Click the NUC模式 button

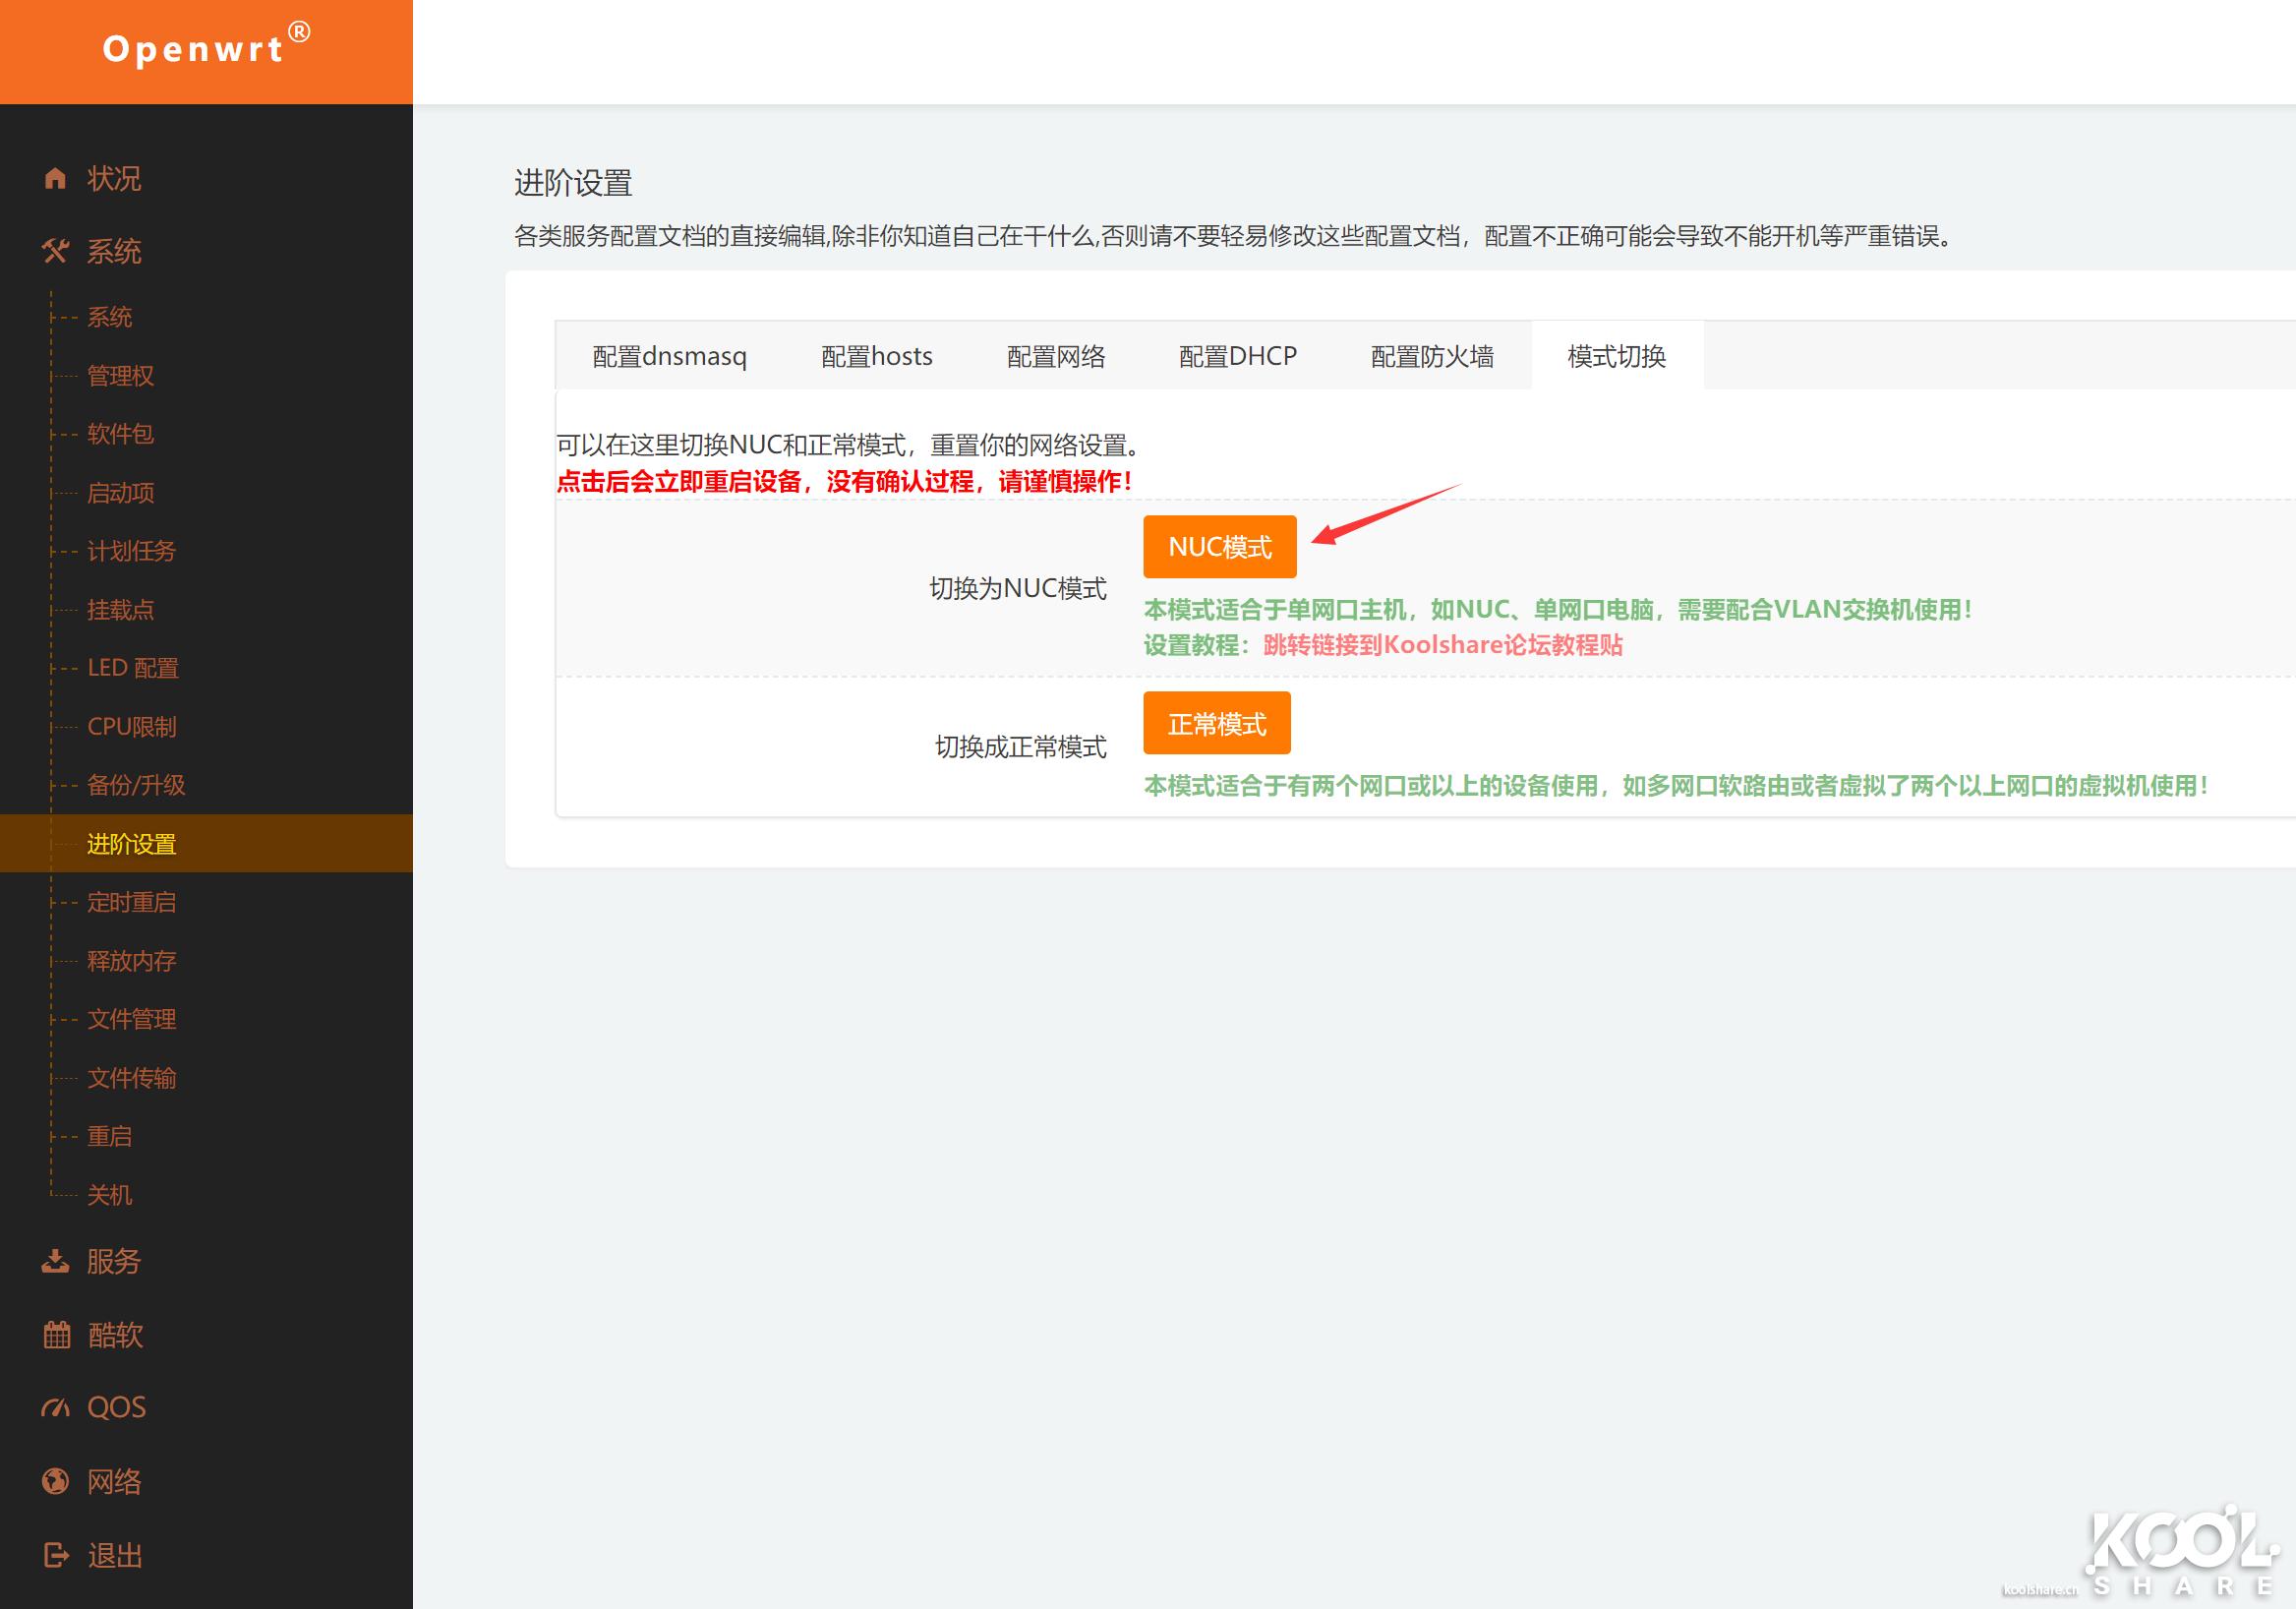(1220, 546)
